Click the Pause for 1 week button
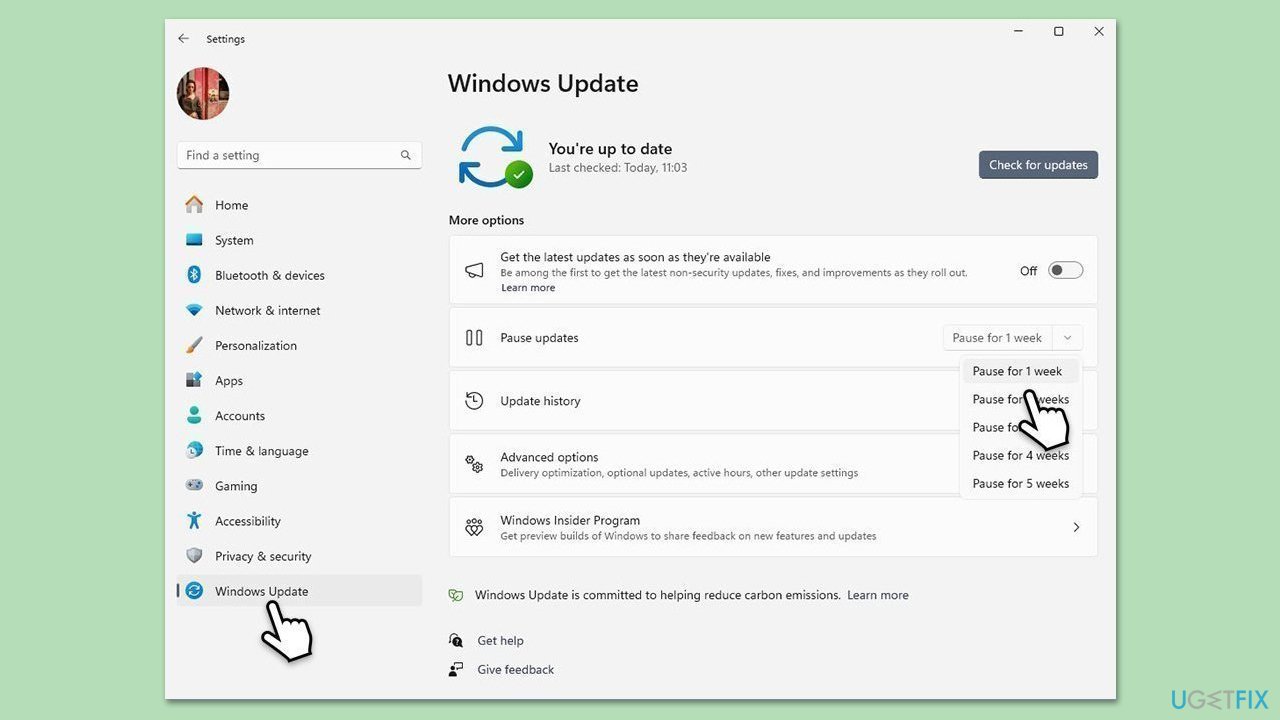Image resolution: width=1280 pixels, height=720 pixels. coord(997,338)
